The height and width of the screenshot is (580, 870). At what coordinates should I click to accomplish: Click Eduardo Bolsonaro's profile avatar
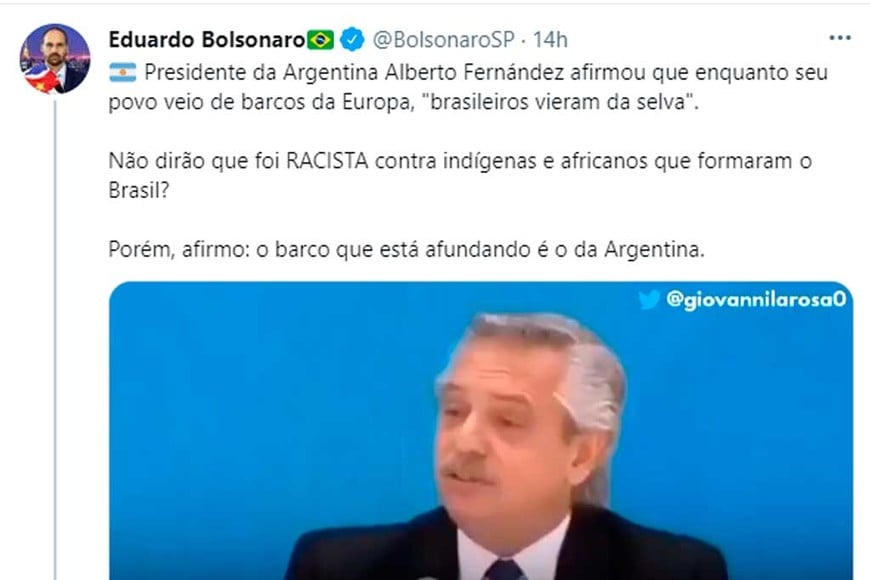point(55,58)
